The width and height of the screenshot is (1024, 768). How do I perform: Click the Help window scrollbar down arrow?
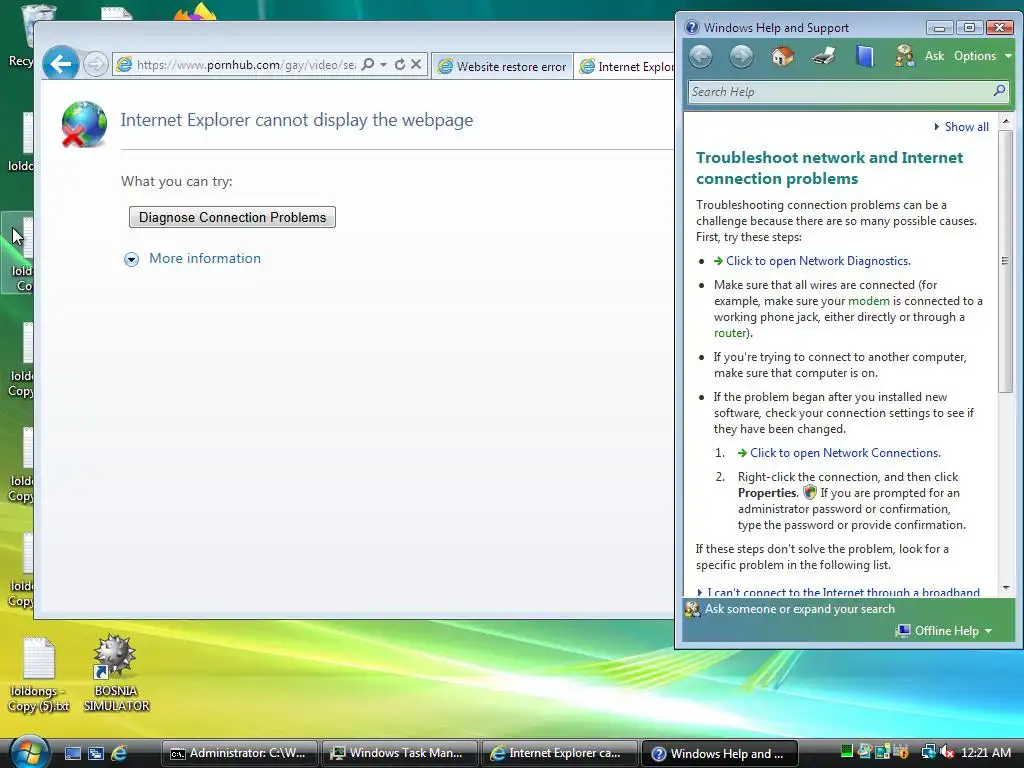point(1006,588)
